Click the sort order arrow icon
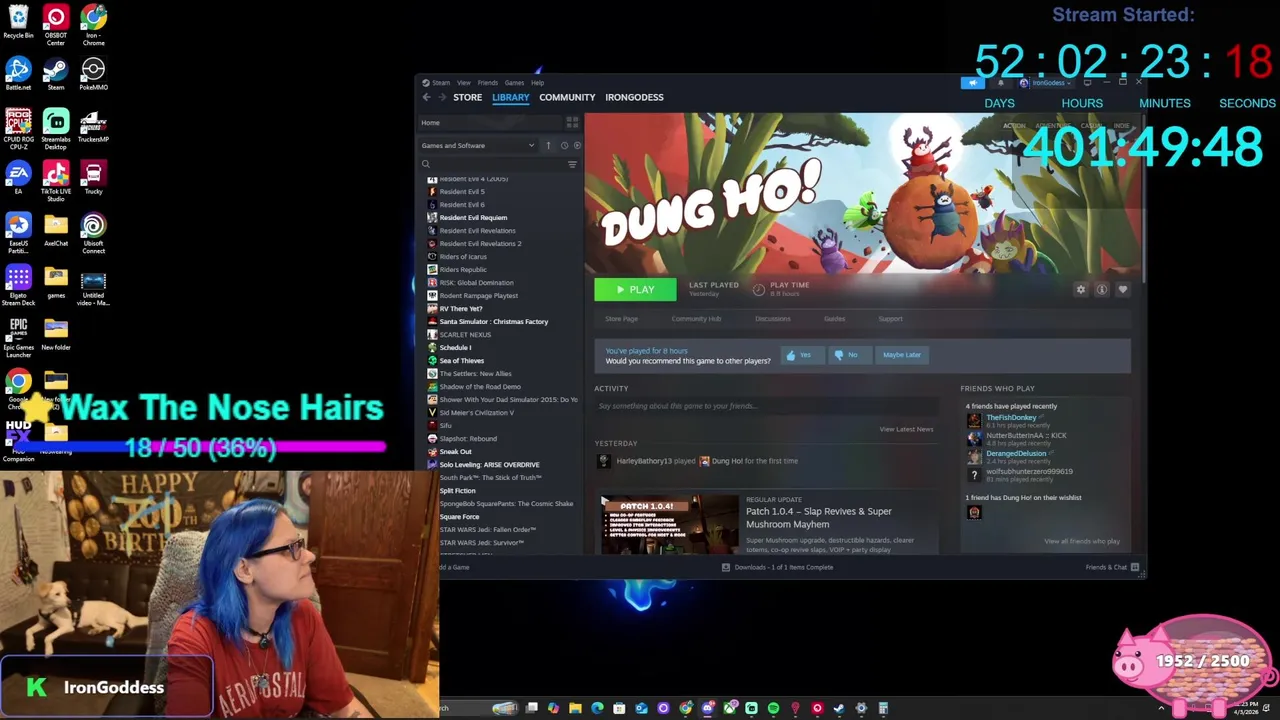This screenshot has height=720, width=1280. coord(548,146)
